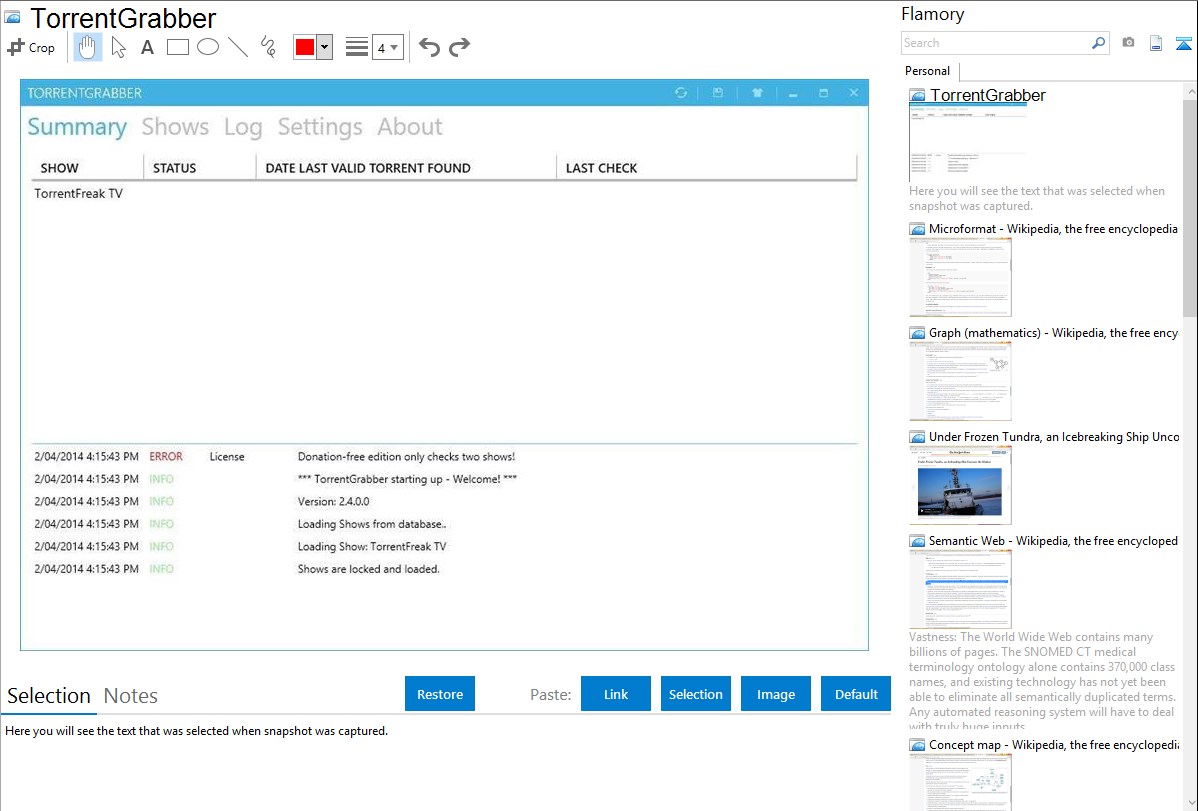Click the Paste Link button
1198x811 pixels.
pyautogui.click(x=616, y=694)
